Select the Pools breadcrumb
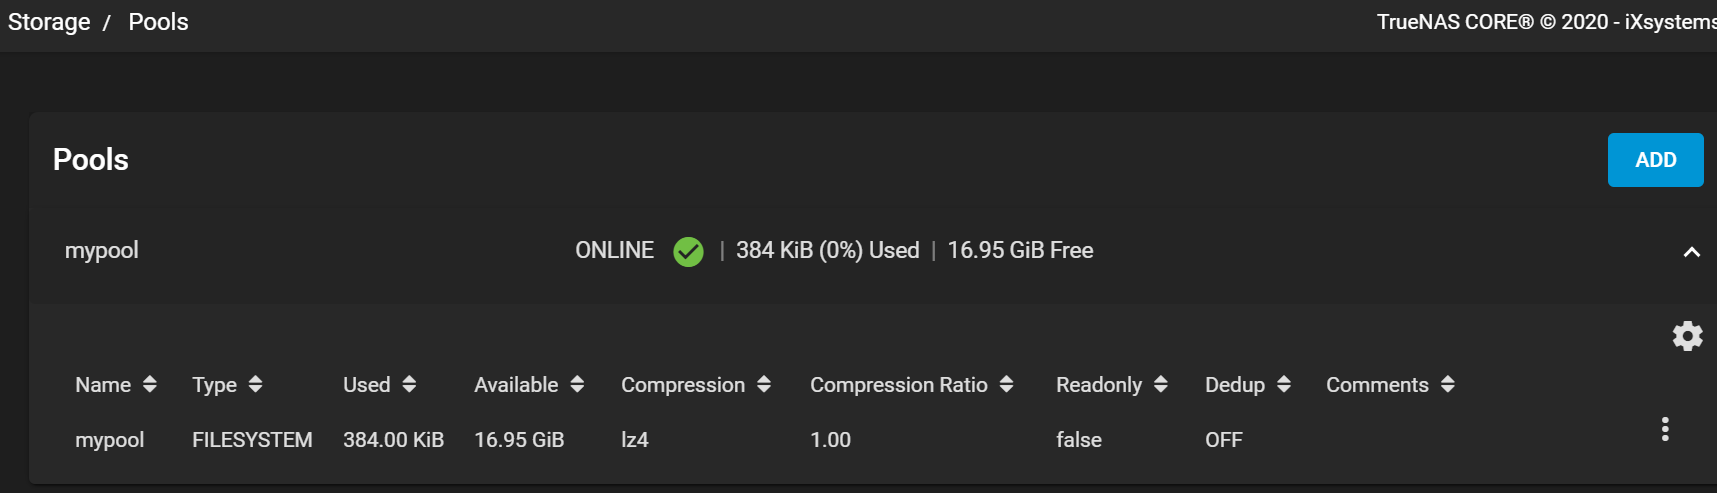The height and width of the screenshot is (493, 1717). [x=158, y=22]
